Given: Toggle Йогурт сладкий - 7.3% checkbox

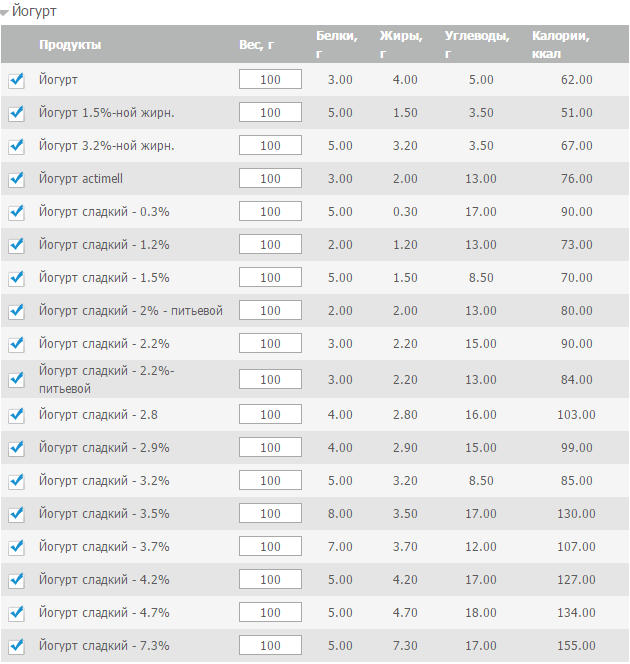Looking at the screenshot, I should [x=16, y=646].
